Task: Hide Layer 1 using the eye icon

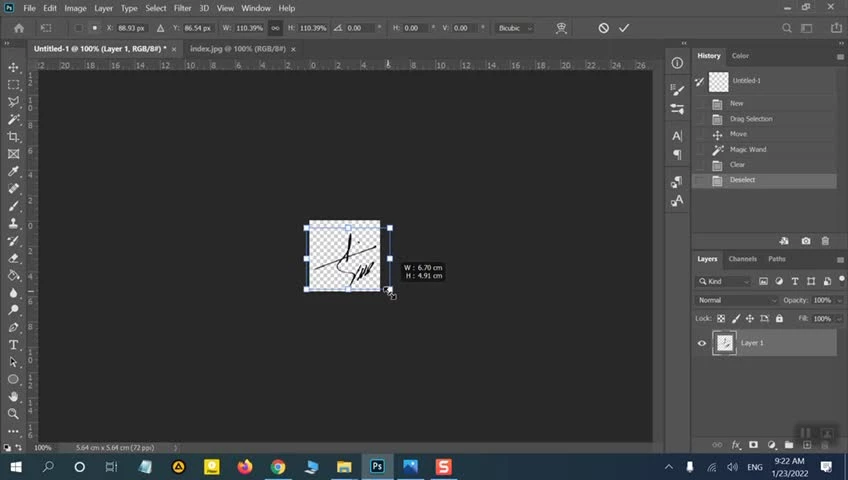Action: tap(702, 343)
